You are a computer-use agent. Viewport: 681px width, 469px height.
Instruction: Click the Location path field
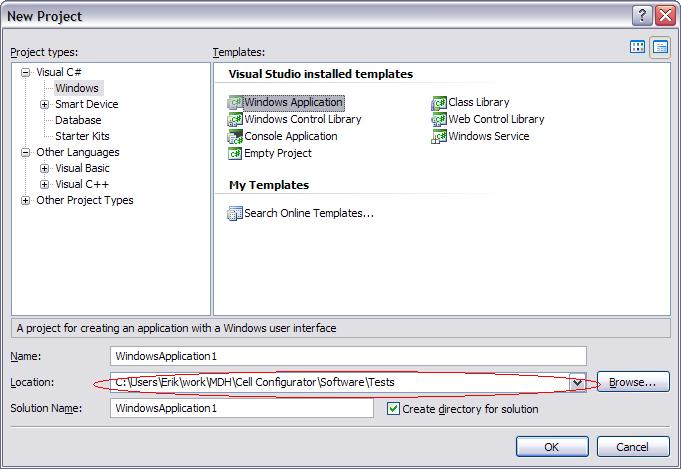[340, 382]
